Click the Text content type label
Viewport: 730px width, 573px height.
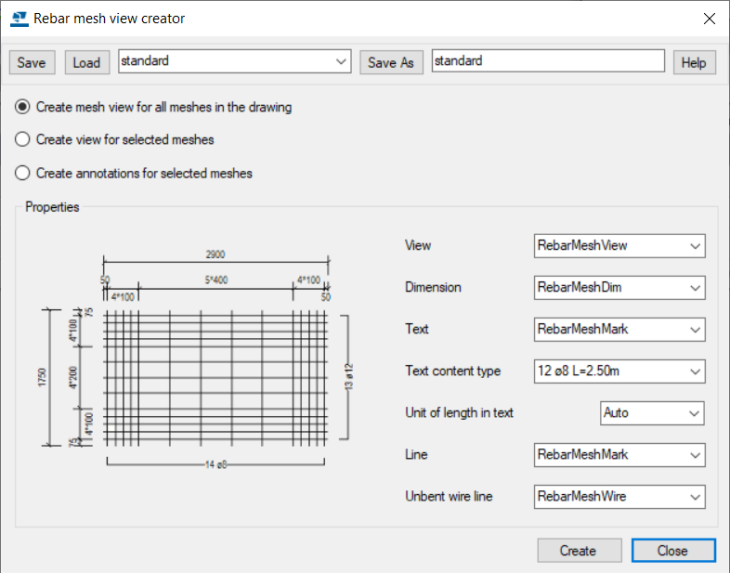[453, 371]
